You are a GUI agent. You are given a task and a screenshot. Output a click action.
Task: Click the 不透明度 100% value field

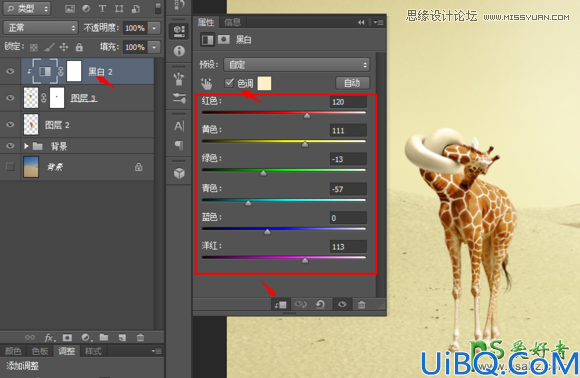[x=135, y=28]
